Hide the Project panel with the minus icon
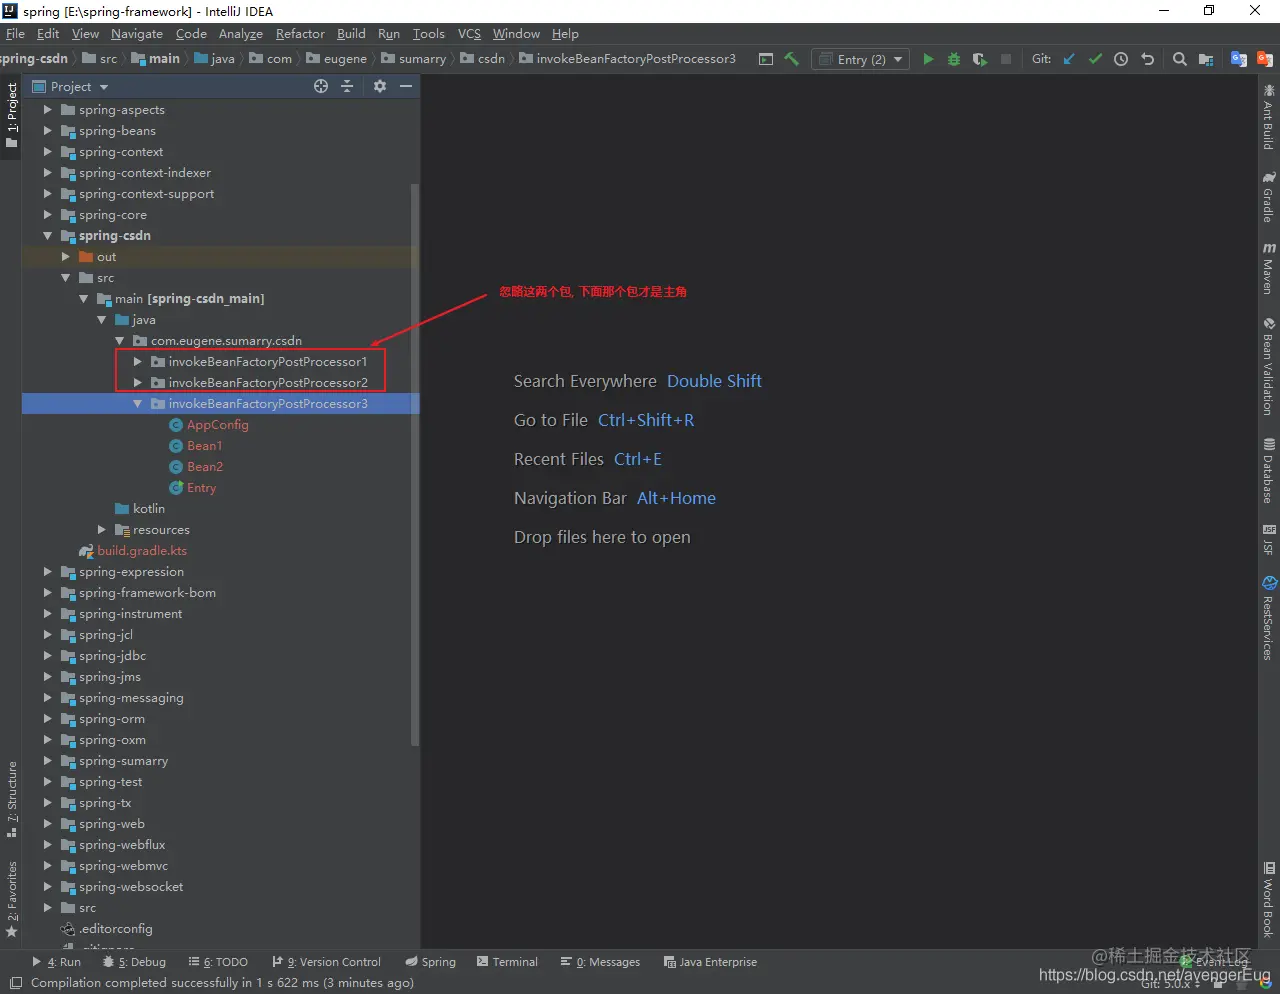 (406, 86)
